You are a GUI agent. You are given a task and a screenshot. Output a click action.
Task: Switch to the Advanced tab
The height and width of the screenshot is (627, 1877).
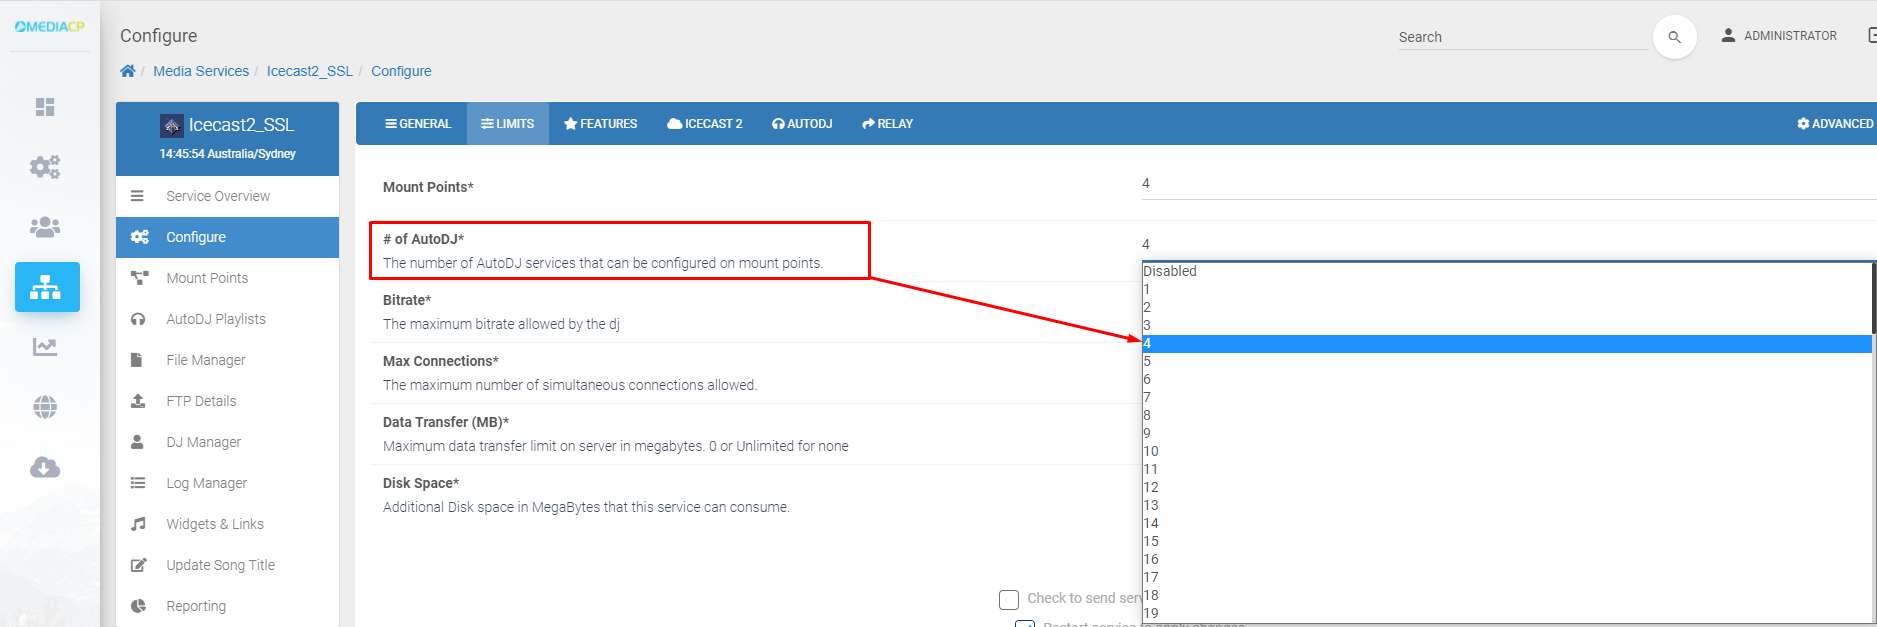[x=1835, y=124]
